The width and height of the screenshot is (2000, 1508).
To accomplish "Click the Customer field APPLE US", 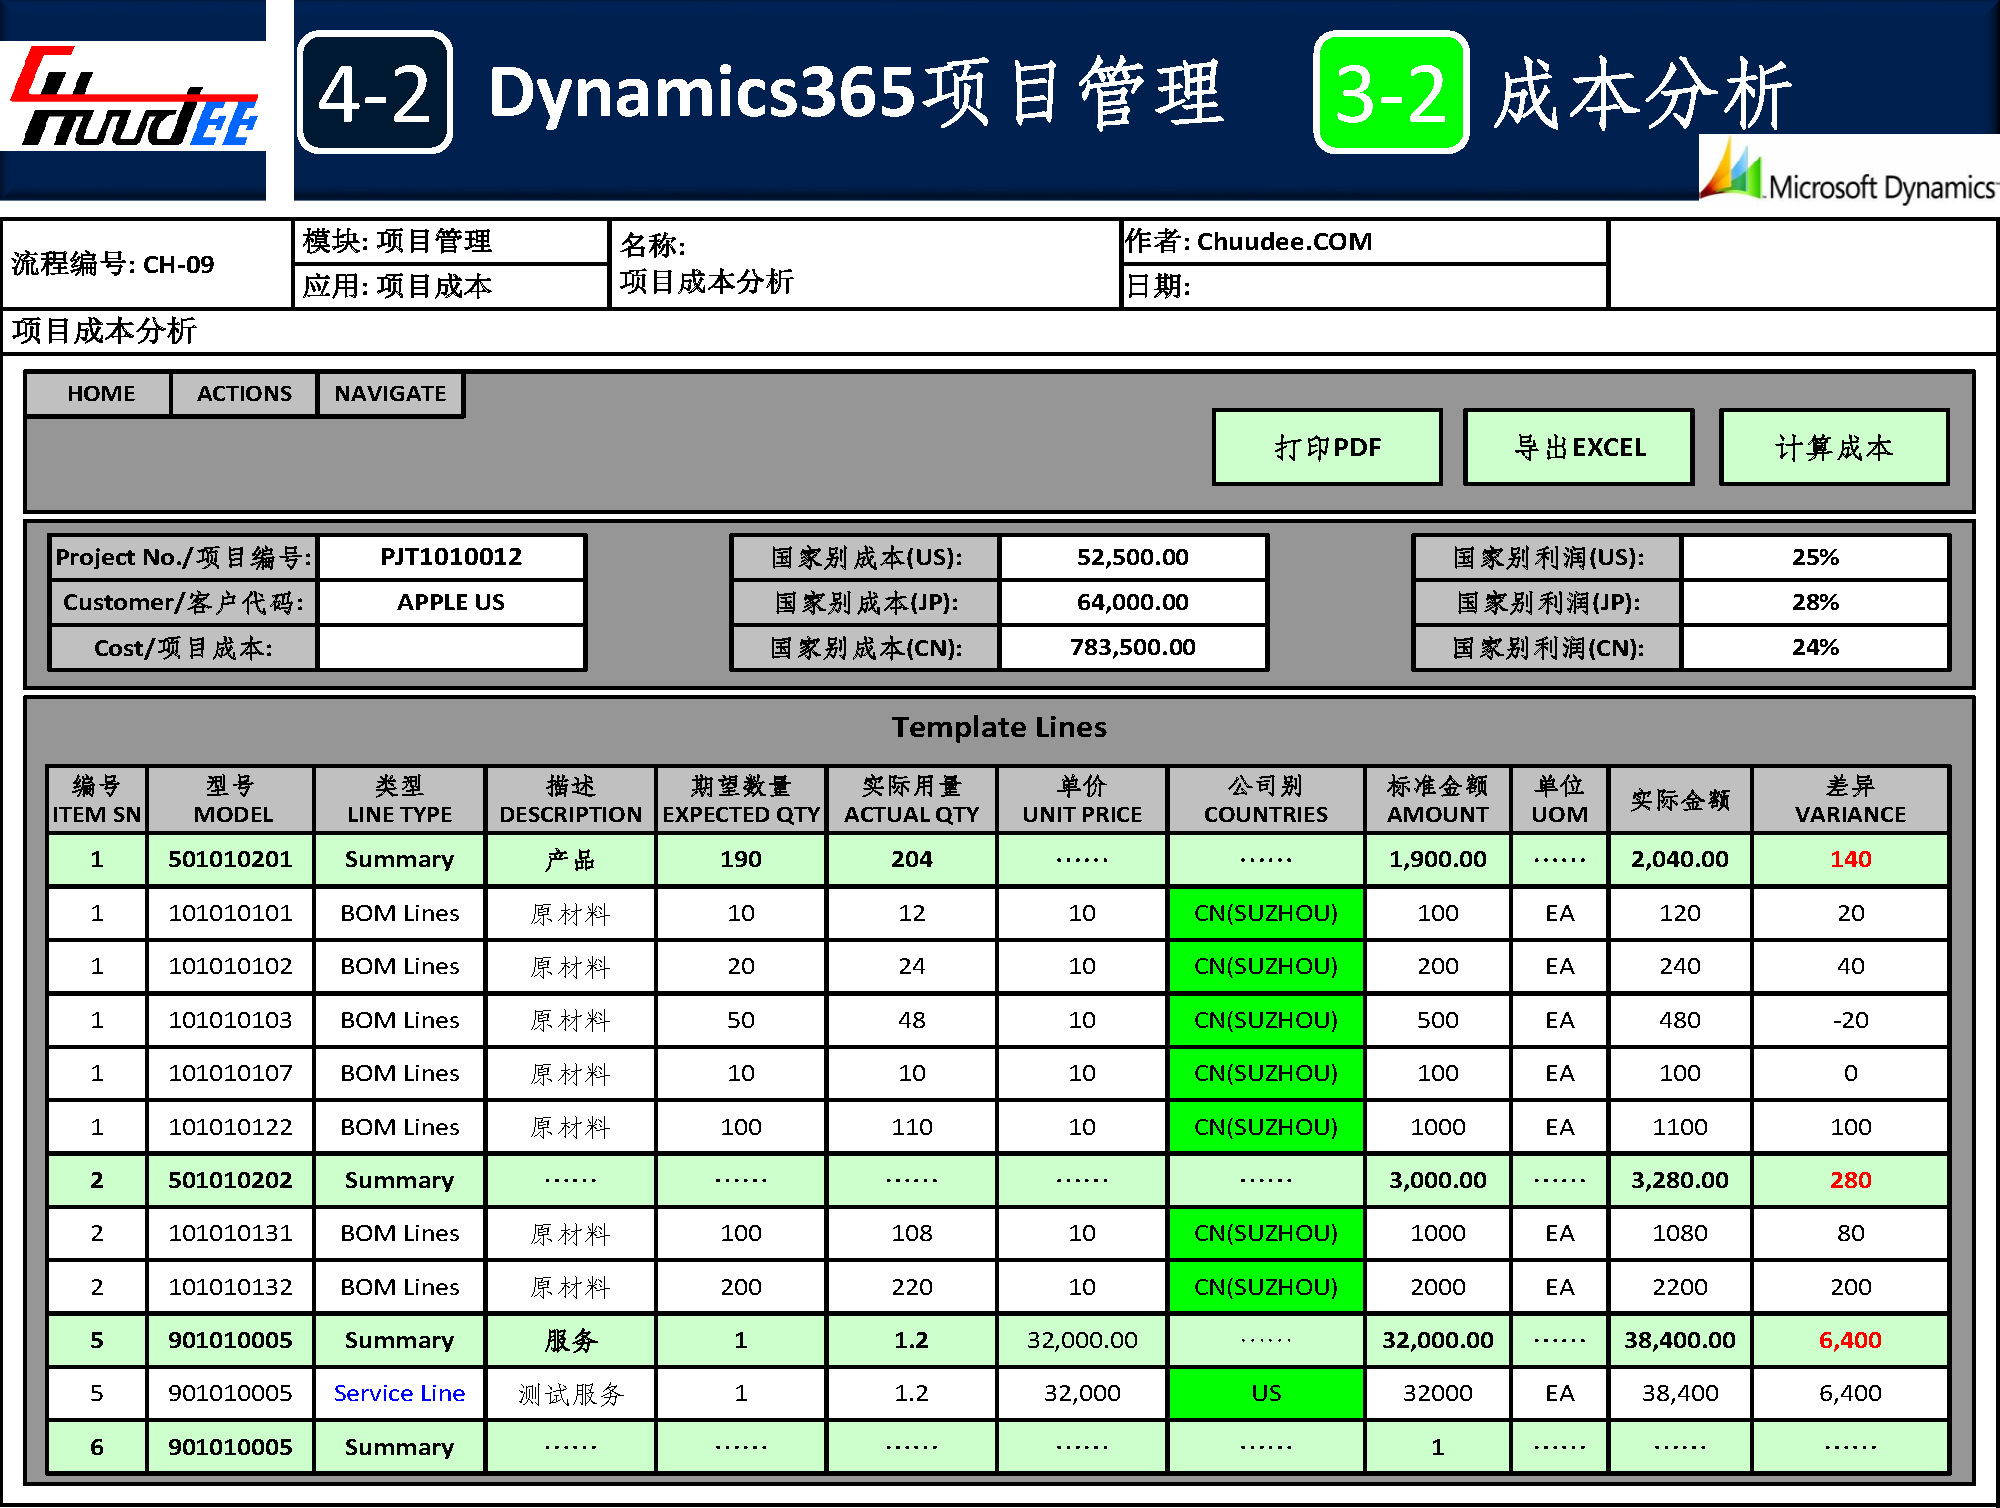I will (x=451, y=602).
